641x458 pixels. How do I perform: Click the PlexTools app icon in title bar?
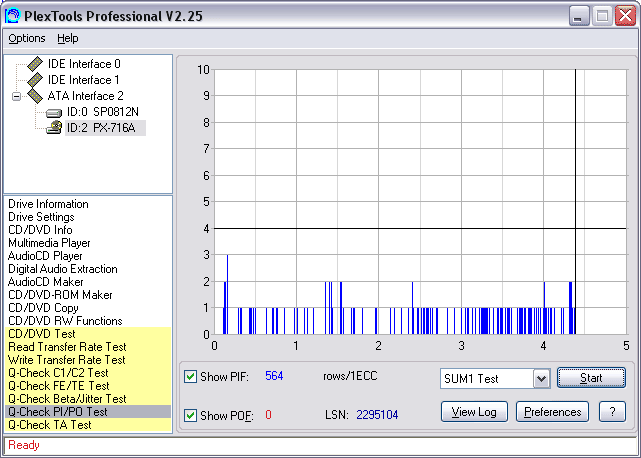pos(12,16)
